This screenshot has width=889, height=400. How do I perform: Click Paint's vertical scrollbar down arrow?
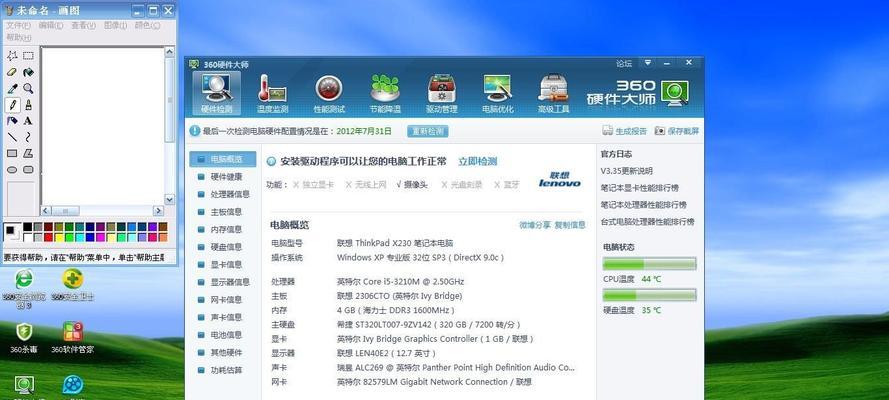(170, 199)
